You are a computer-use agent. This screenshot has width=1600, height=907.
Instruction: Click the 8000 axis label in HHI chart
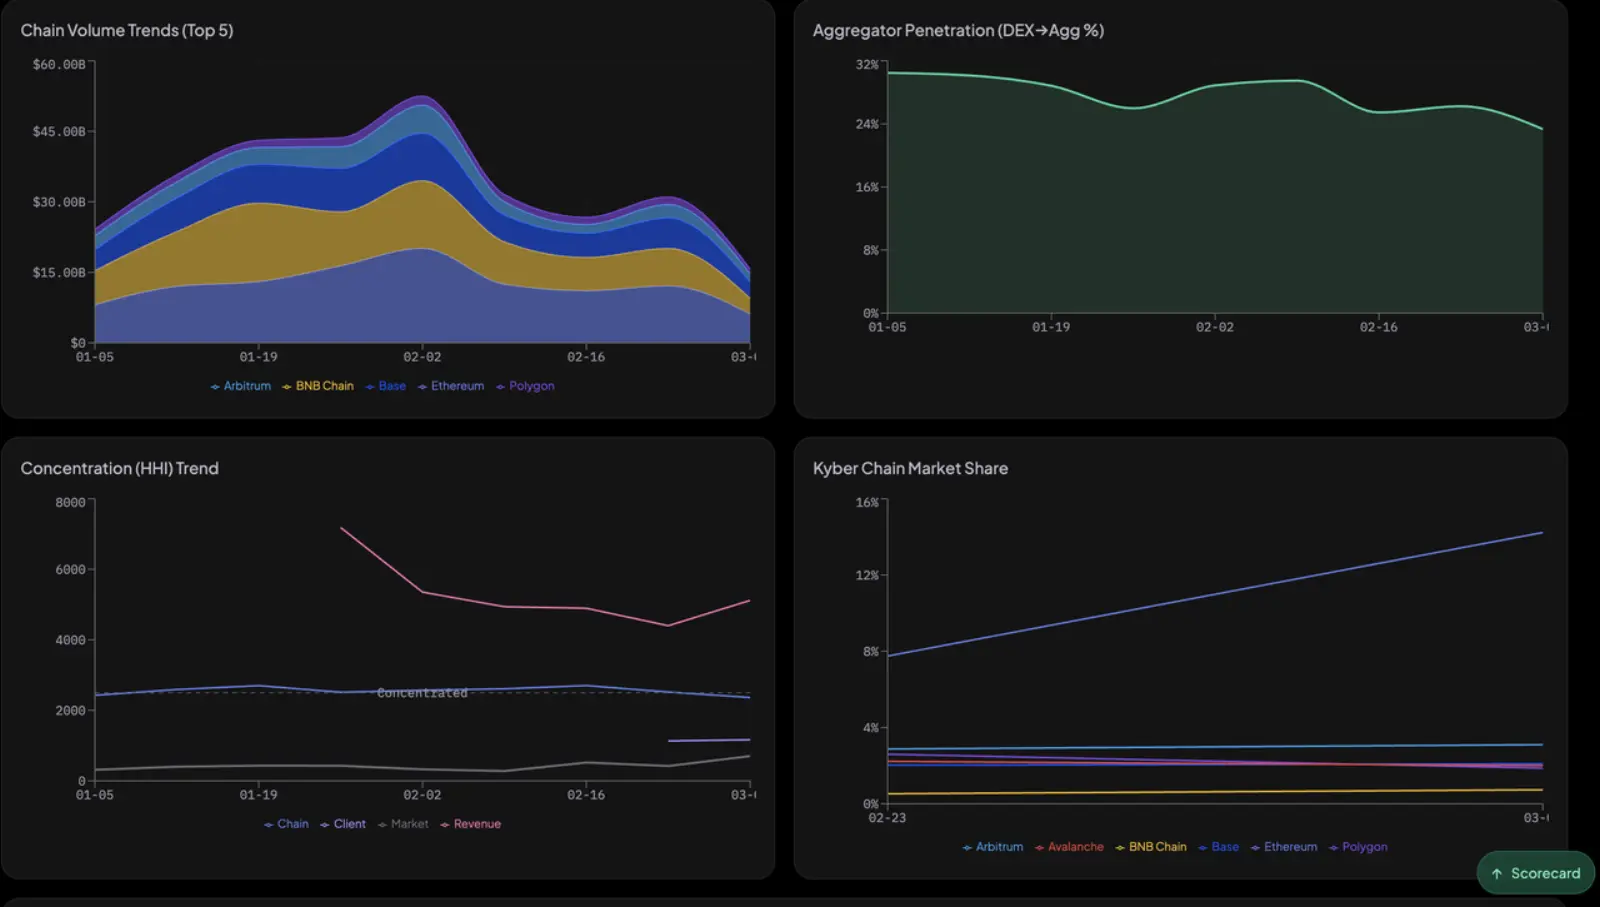[70, 502]
